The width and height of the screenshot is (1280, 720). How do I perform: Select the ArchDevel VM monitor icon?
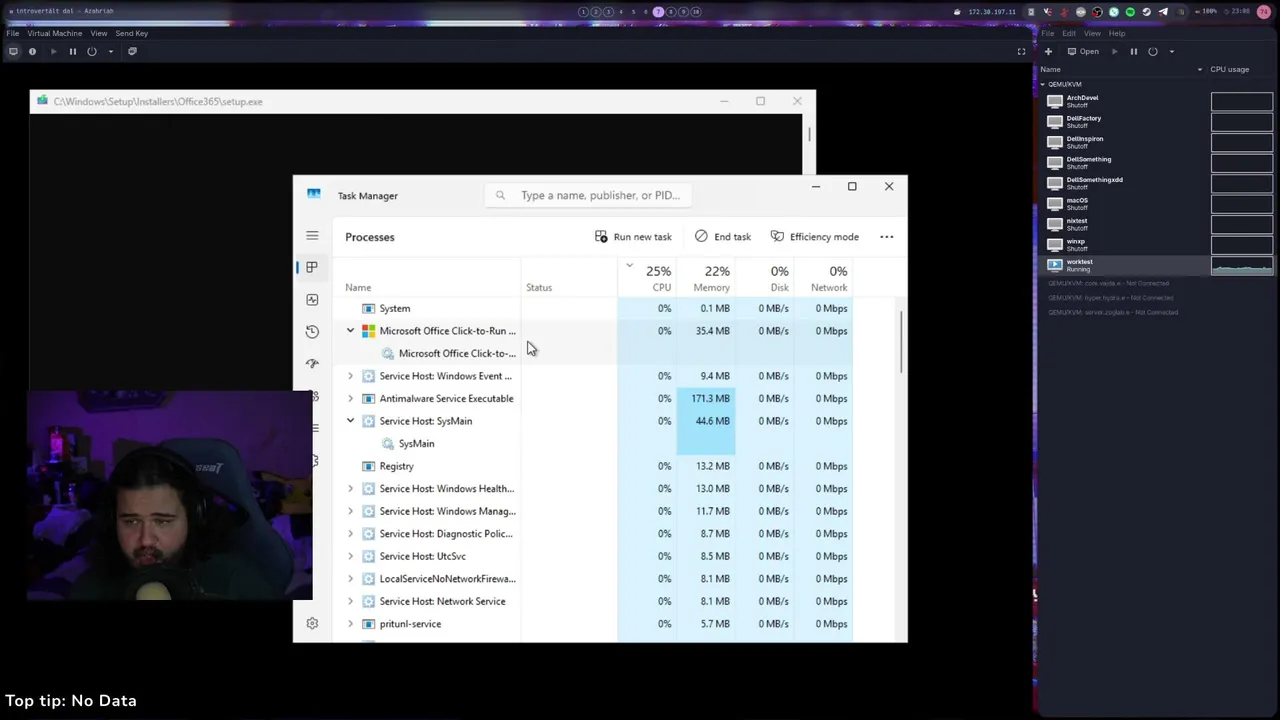point(1054,101)
